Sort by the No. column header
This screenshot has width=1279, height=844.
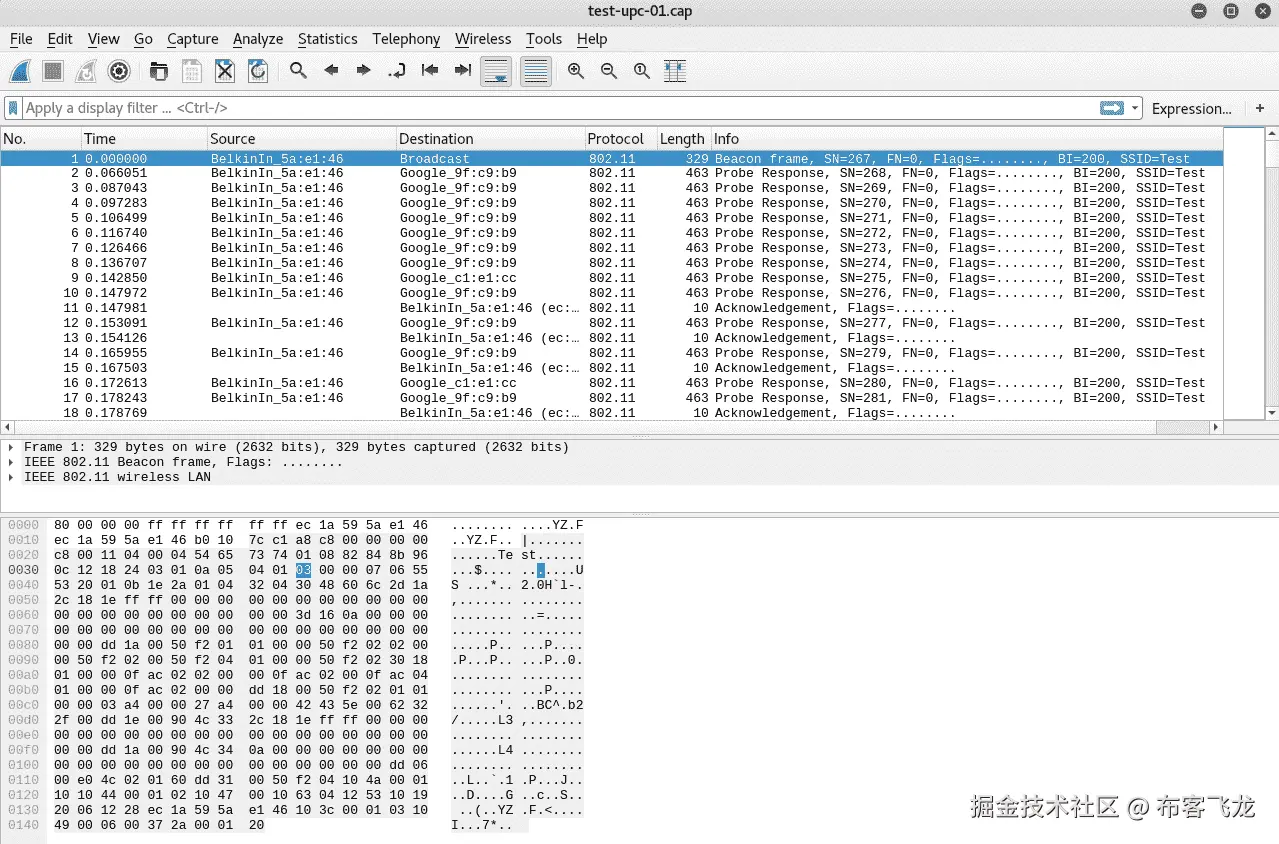[41, 139]
